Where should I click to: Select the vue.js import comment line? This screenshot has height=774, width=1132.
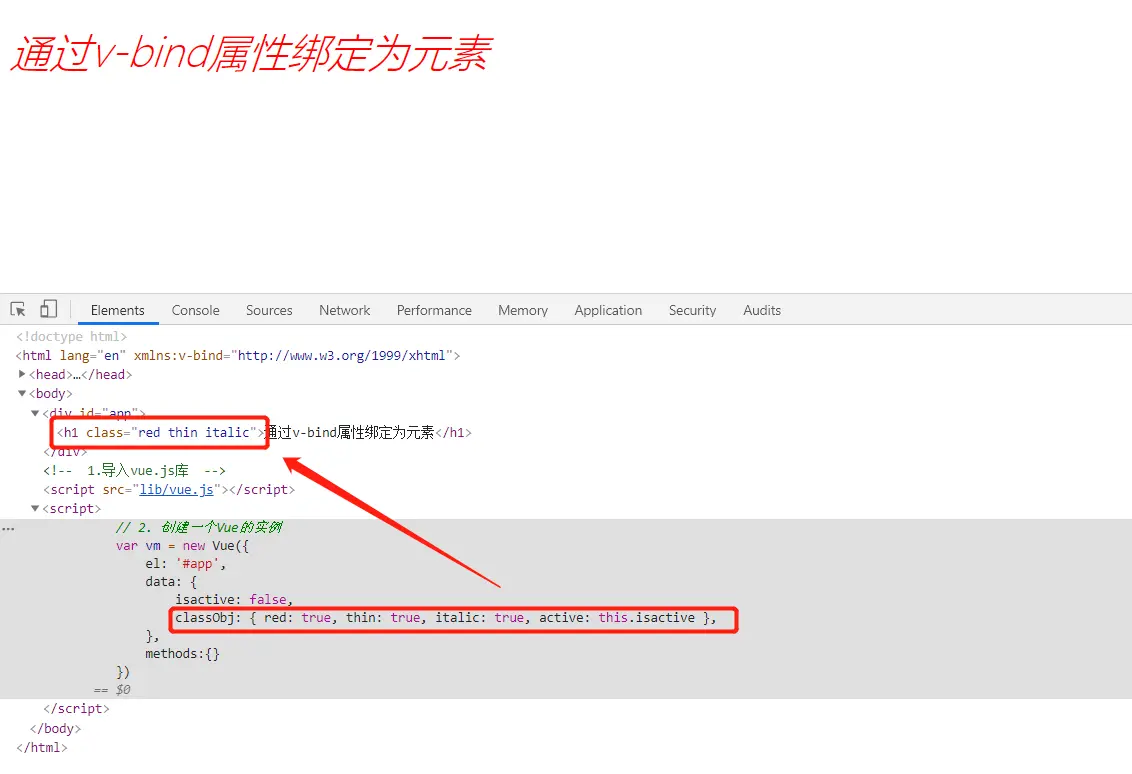pos(134,471)
